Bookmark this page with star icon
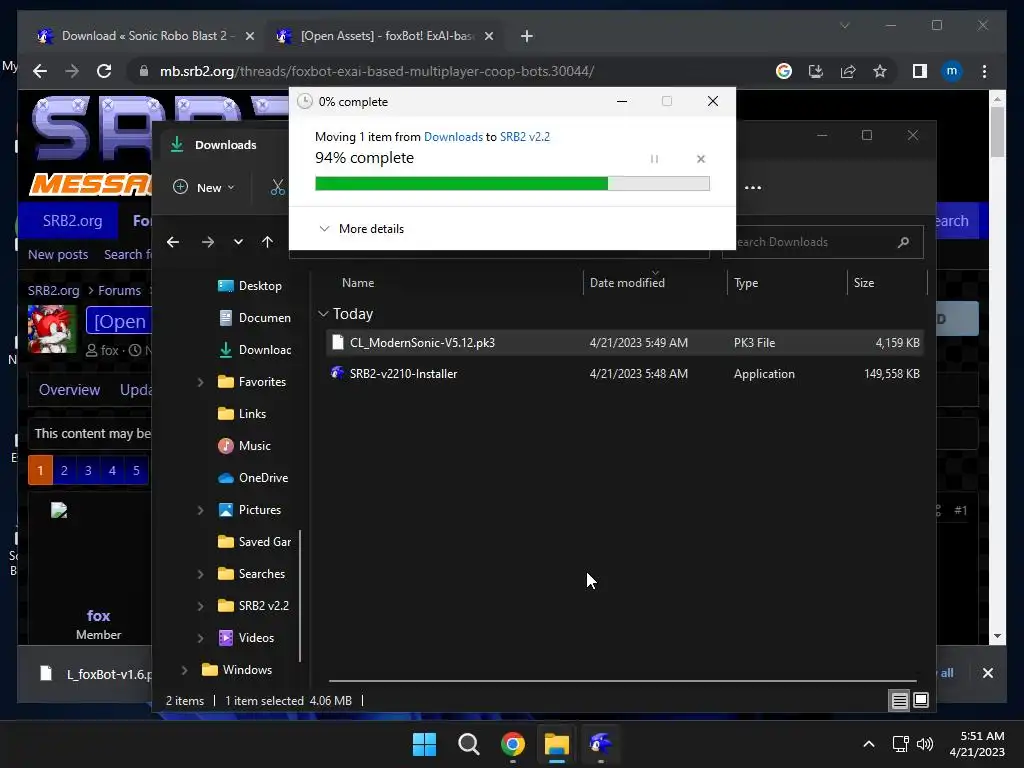This screenshot has height=768, width=1024. [880, 71]
